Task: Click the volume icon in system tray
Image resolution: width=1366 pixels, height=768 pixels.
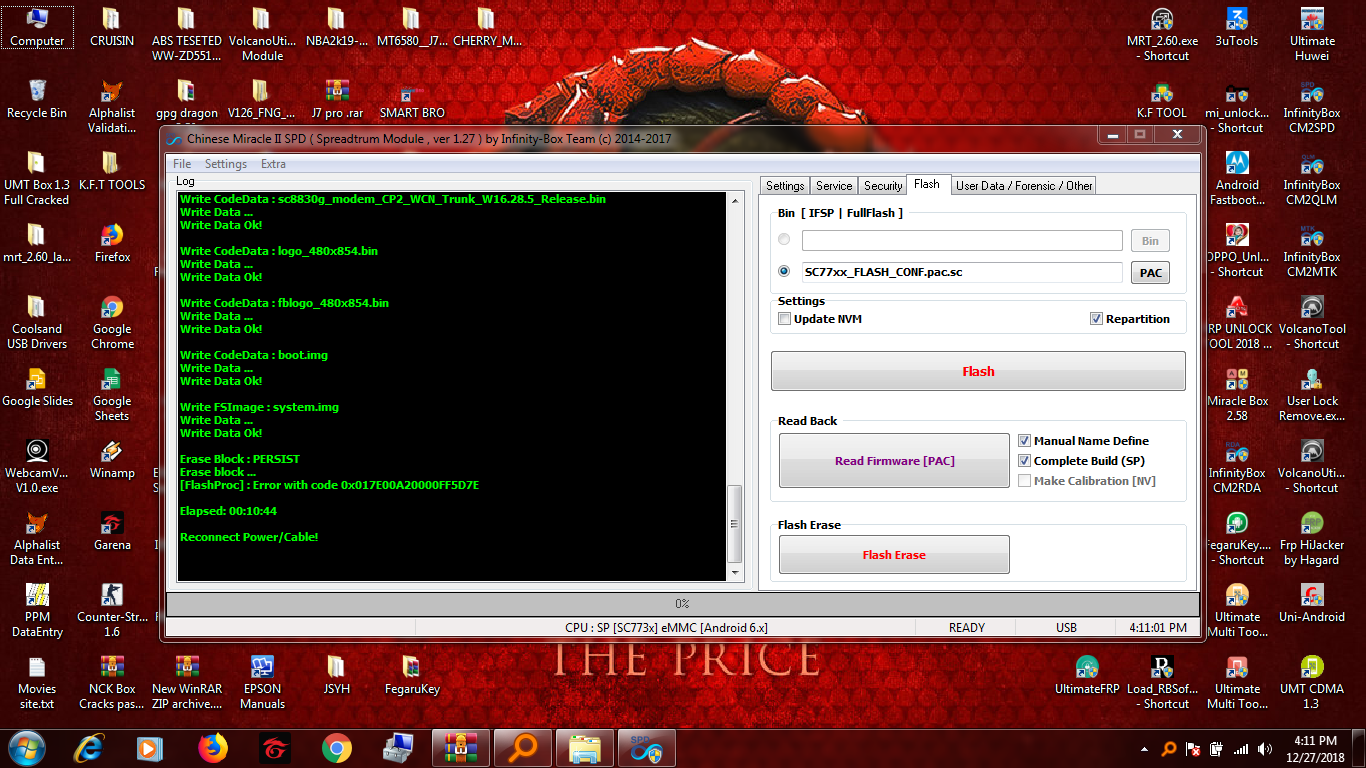Action: (x=1265, y=749)
